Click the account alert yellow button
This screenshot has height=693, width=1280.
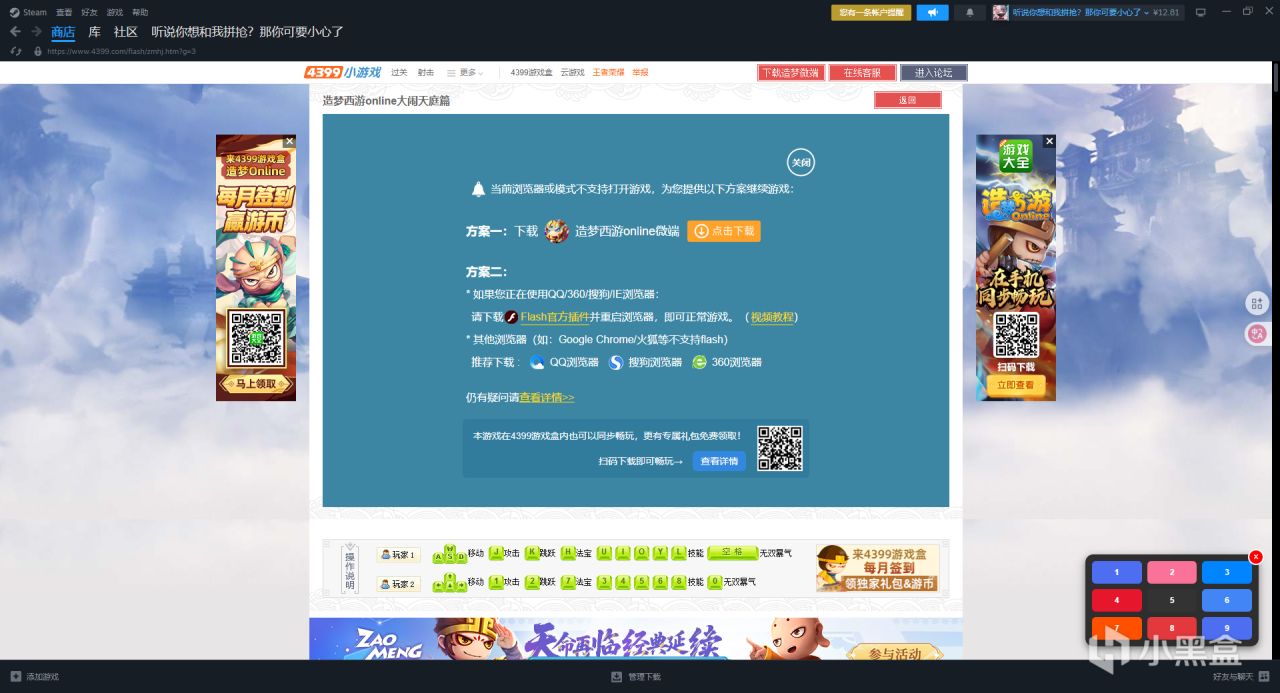[871, 12]
